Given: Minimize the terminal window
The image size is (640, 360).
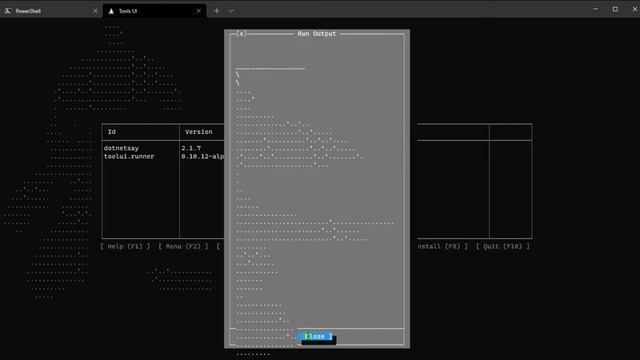Looking at the screenshot, I should click(x=596, y=9).
